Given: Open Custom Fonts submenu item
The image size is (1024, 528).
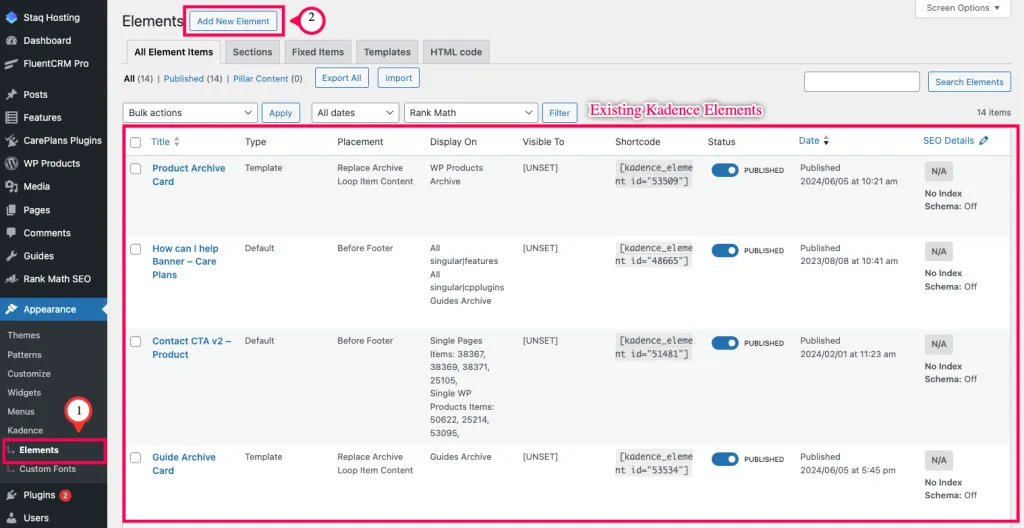Looking at the screenshot, I should 47,469.
